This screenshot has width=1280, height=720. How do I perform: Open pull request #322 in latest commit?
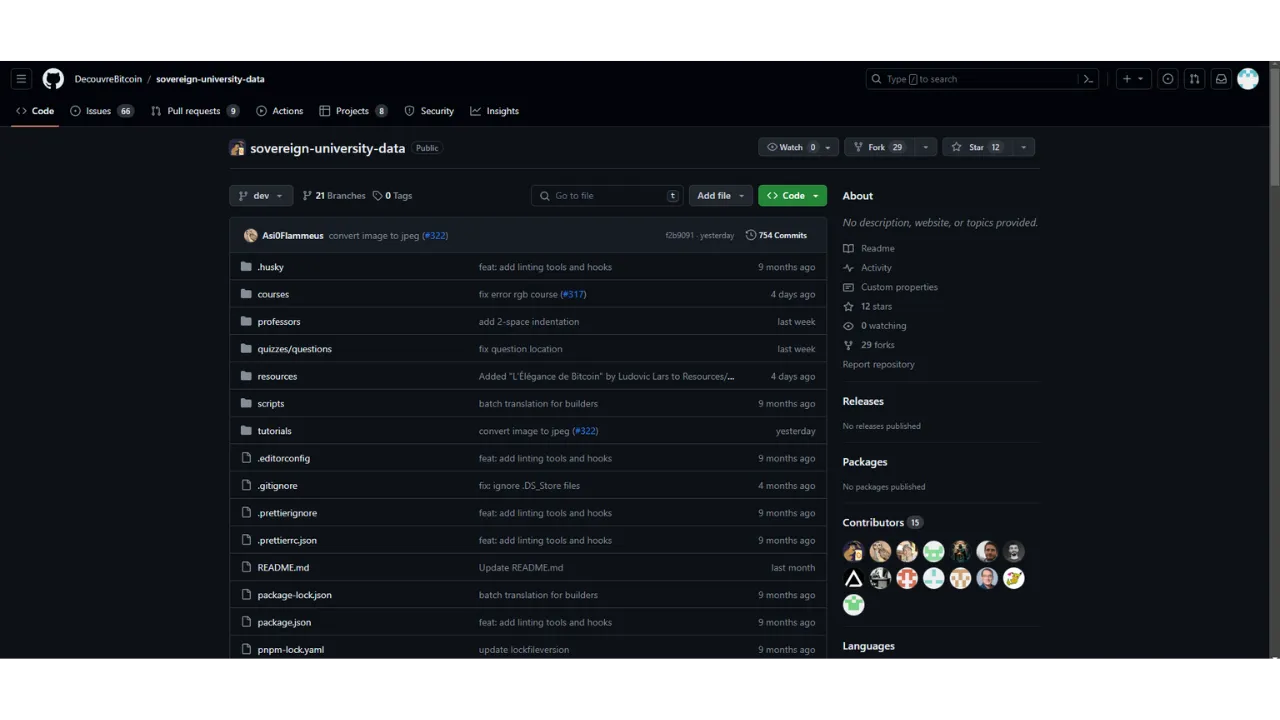(x=435, y=235)
